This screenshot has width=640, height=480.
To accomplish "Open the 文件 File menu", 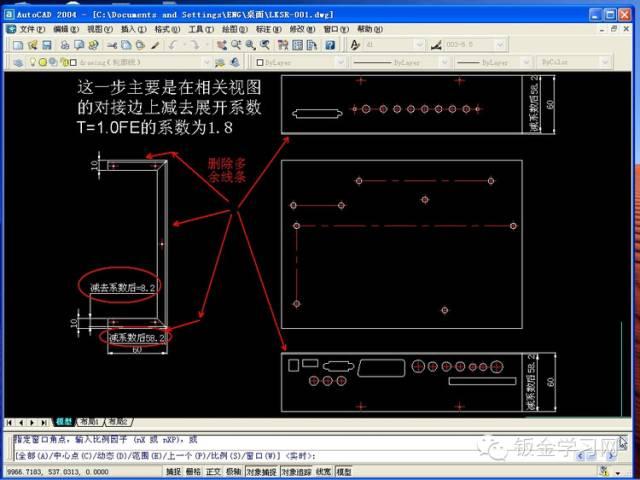I will pyautogui.click(x=32, y=29).
